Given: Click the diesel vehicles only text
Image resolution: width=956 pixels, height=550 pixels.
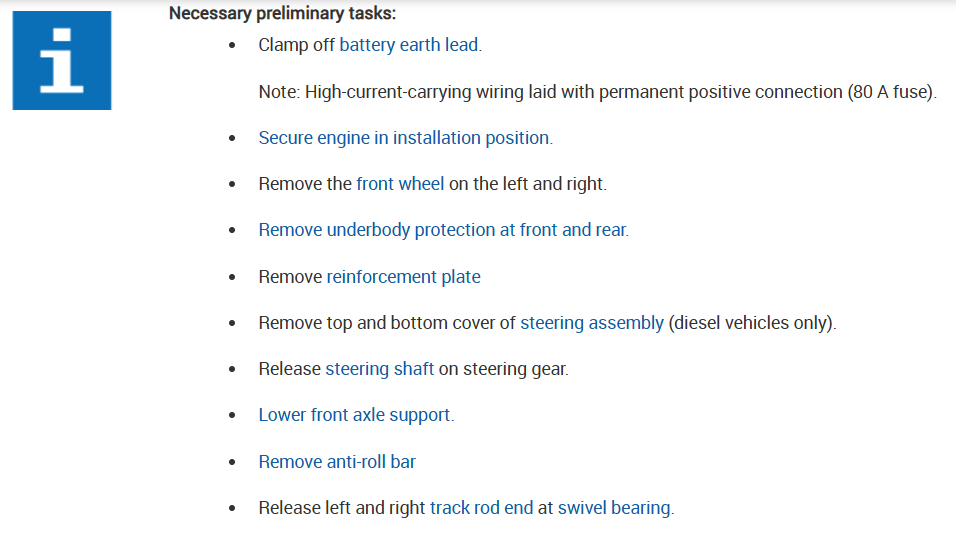Looking at the screenshot, I should [x=752, y=323].
